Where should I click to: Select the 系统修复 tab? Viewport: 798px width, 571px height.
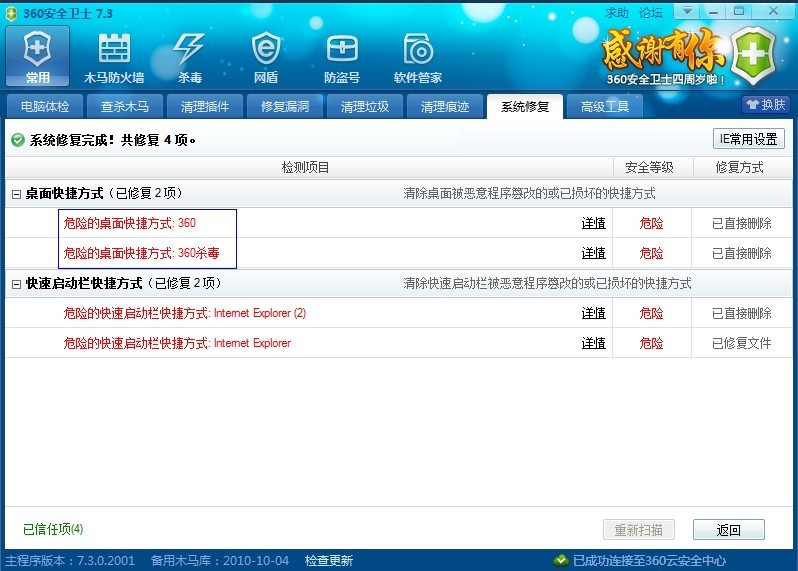click(525, 106)
